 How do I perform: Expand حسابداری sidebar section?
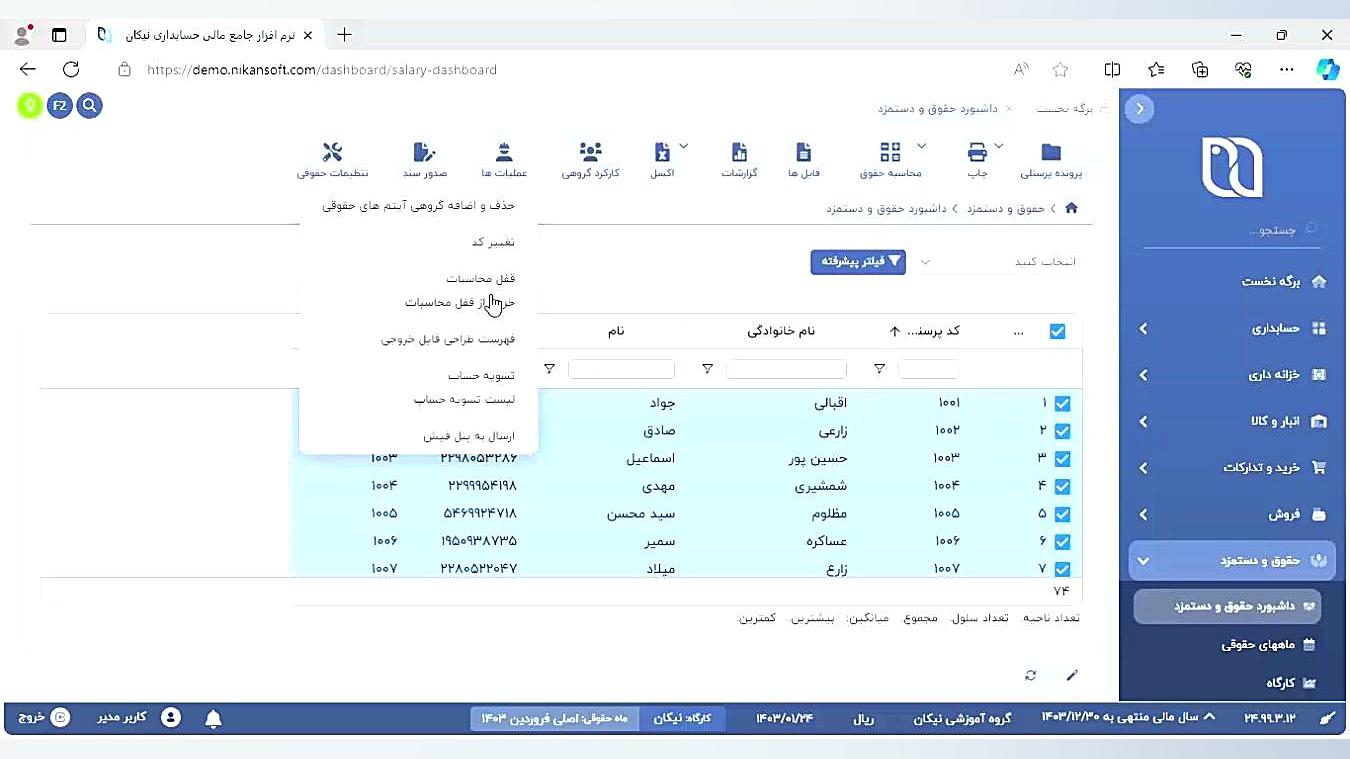coord(1233,328)
